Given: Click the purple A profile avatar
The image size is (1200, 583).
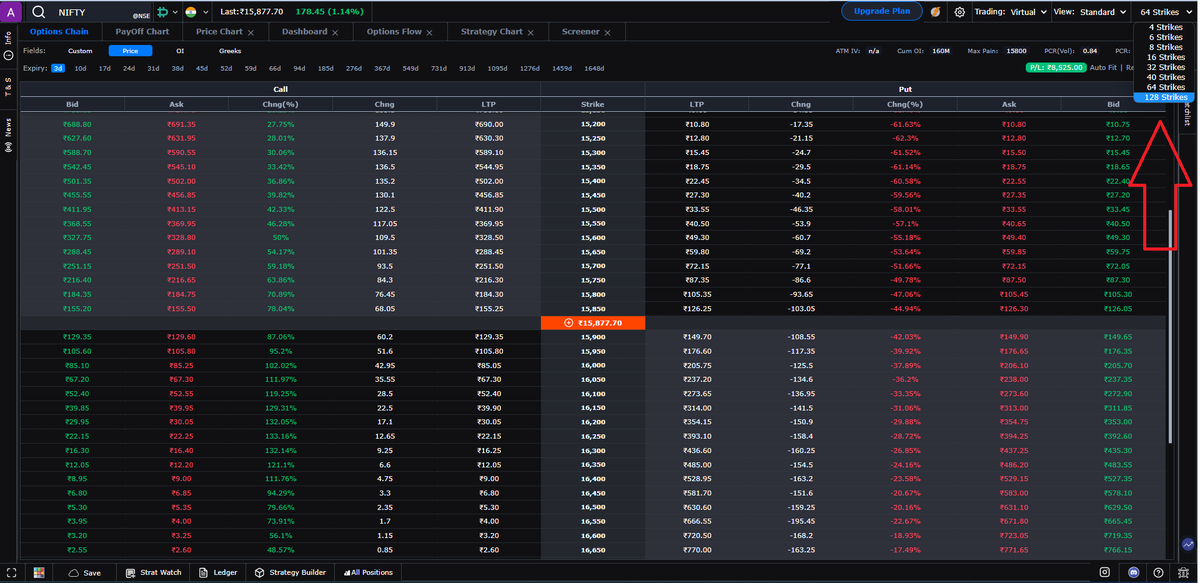Looking at the screenshot, I should coord(9,12).
